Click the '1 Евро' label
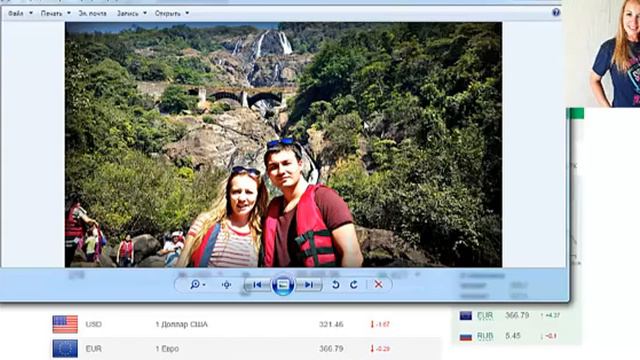 [167, 349]
